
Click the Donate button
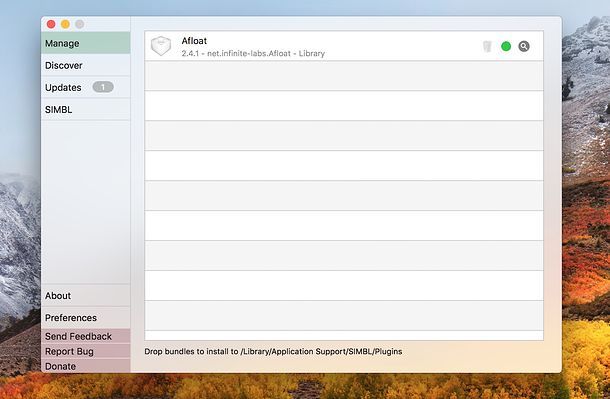(x=86, y=366)
